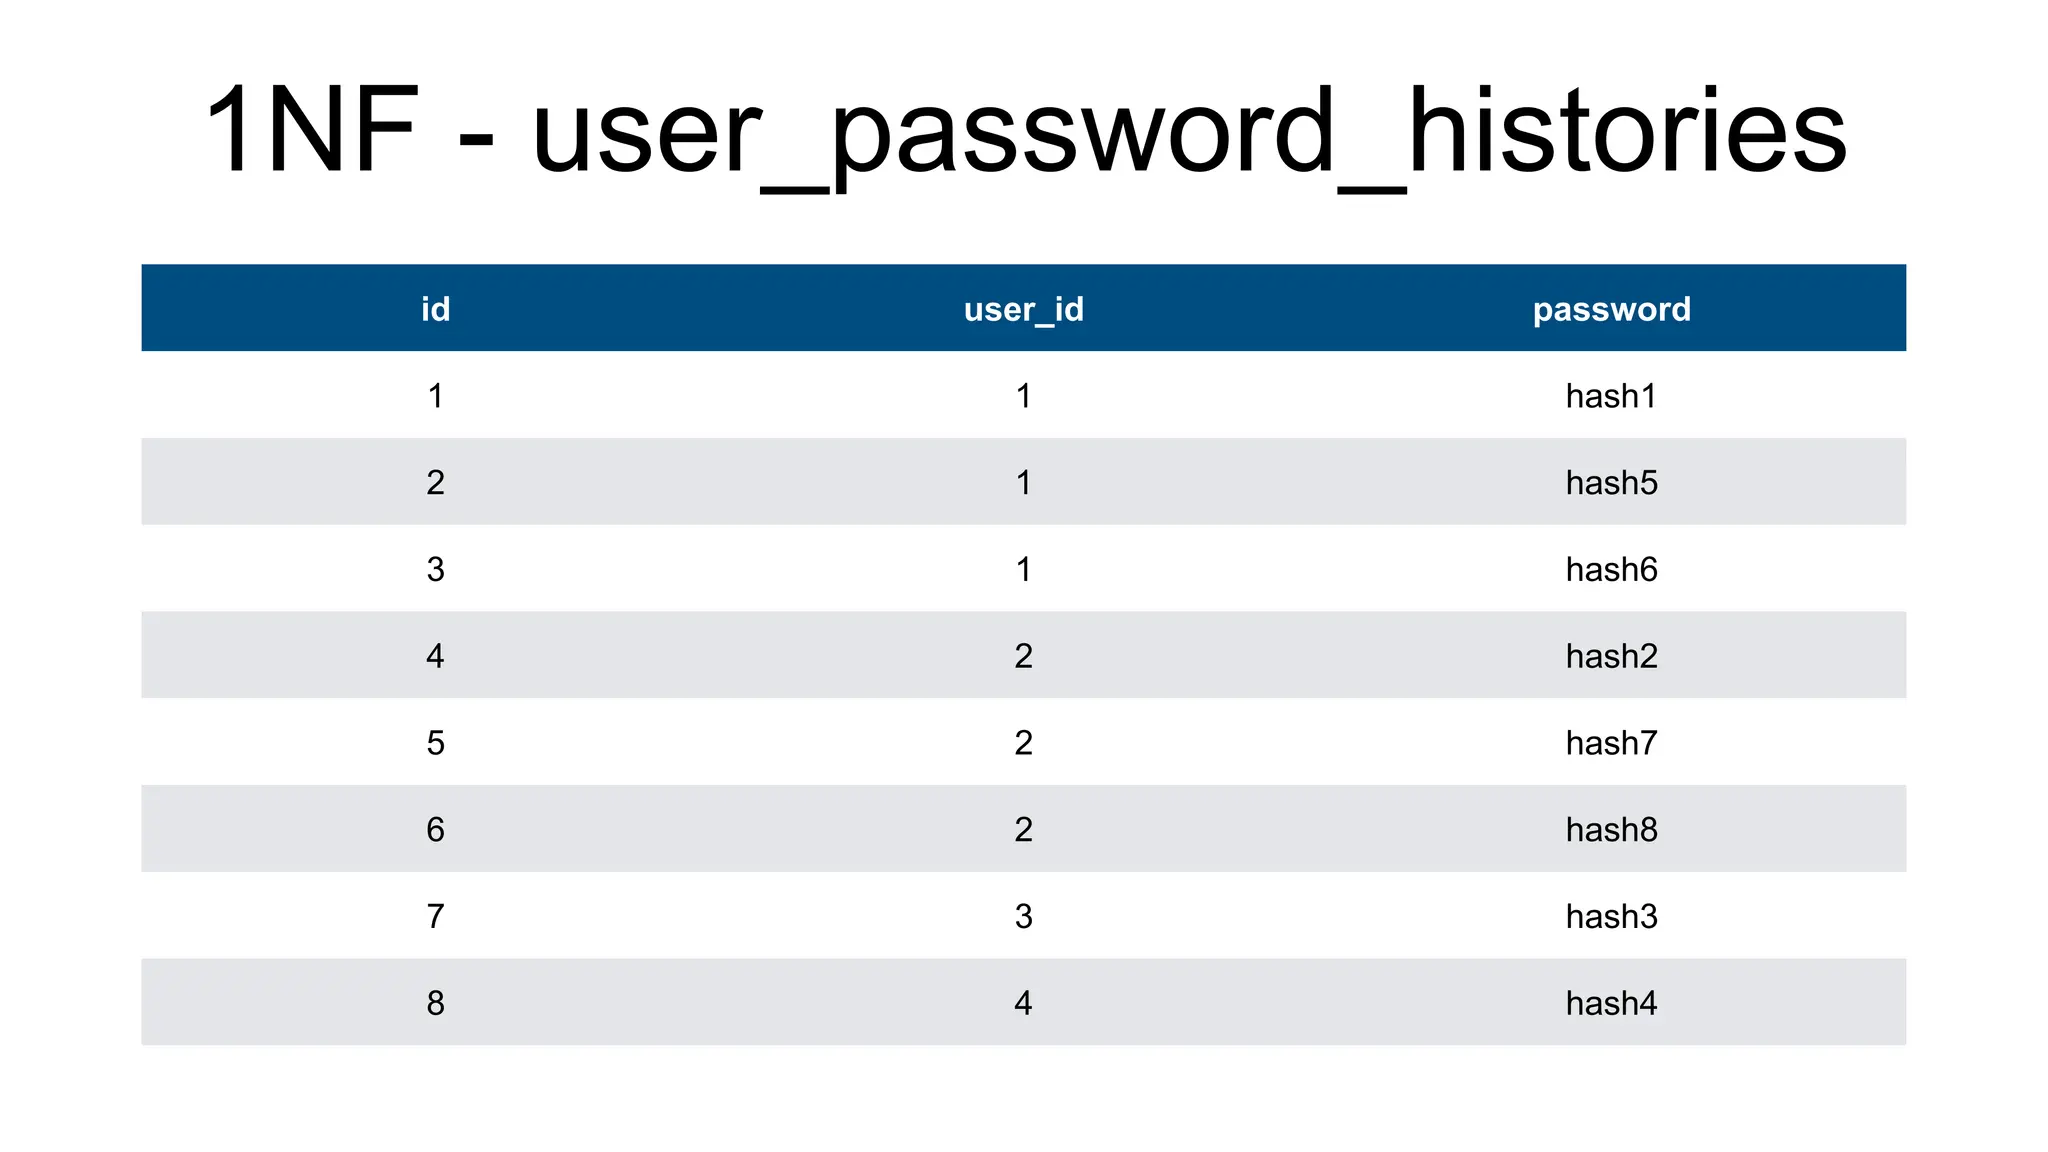Screen dimensions: 2048x1152
Task: Select the hash8 password cell
Action: coord(1611,829)
